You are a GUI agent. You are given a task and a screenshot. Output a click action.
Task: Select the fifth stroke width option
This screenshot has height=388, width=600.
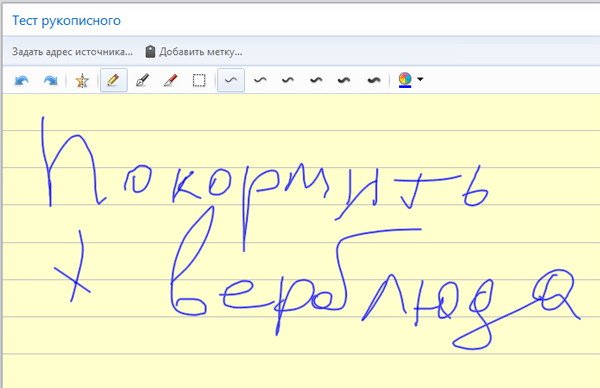[x=344, y=80]
